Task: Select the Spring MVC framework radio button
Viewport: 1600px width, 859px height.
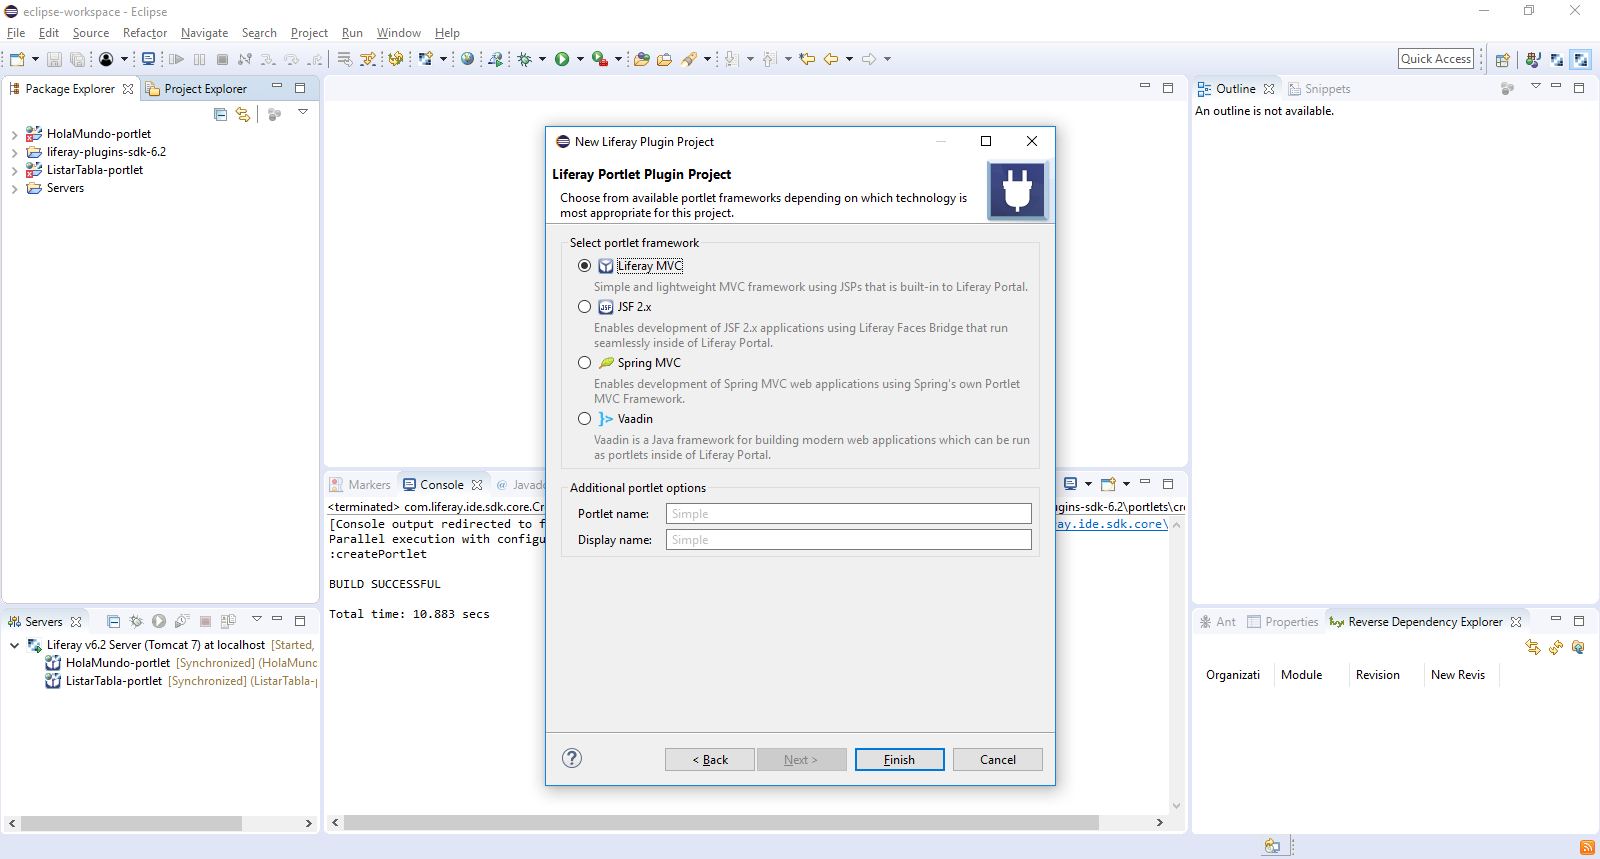Action: (x=584, y=363)
